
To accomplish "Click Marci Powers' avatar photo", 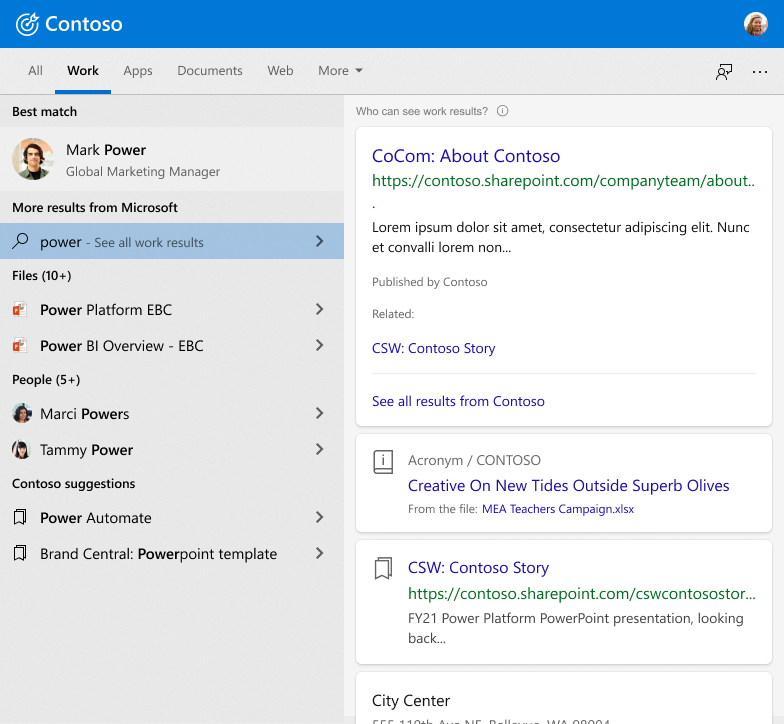I will [22, 413].
